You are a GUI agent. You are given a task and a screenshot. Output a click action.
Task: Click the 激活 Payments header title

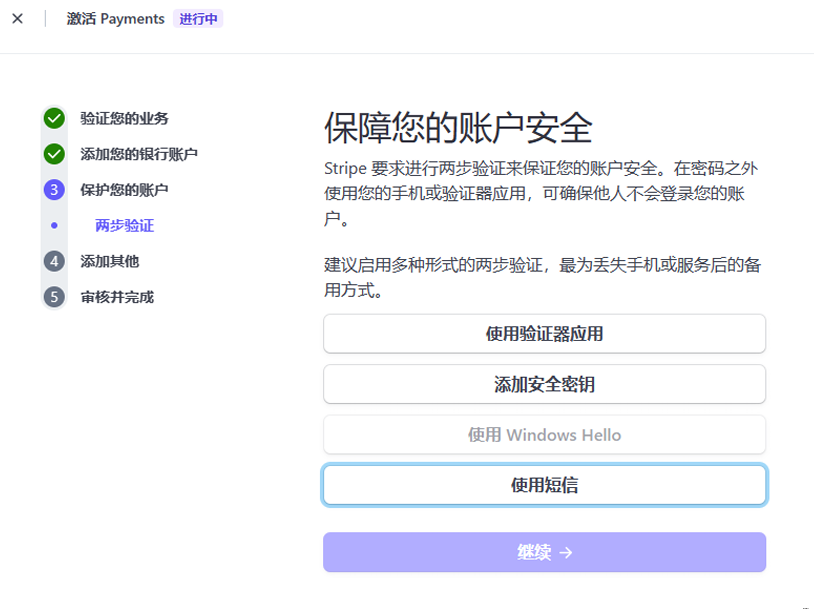tap(115, 19)
